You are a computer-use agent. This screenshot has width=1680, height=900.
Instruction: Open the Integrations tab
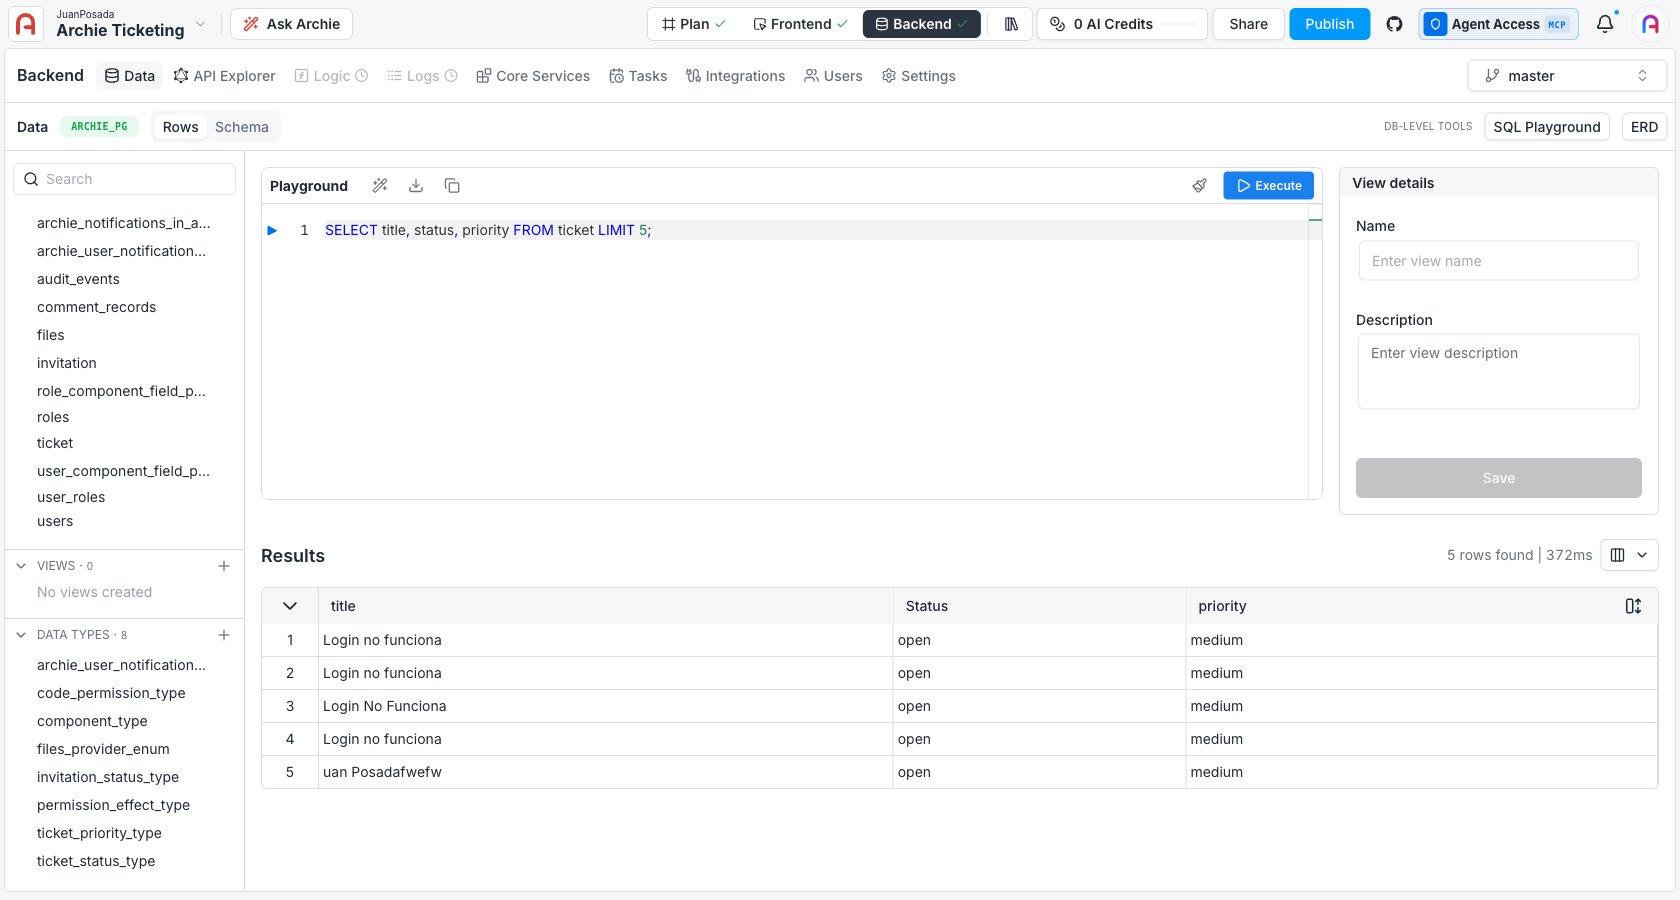pyautogui.click(x=735, y=76)
